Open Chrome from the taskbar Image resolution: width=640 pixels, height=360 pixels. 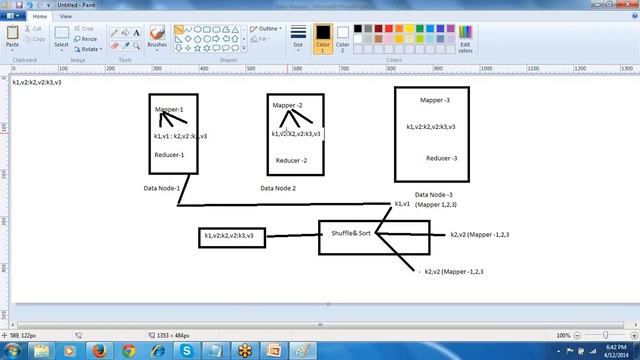click(129, 351)
